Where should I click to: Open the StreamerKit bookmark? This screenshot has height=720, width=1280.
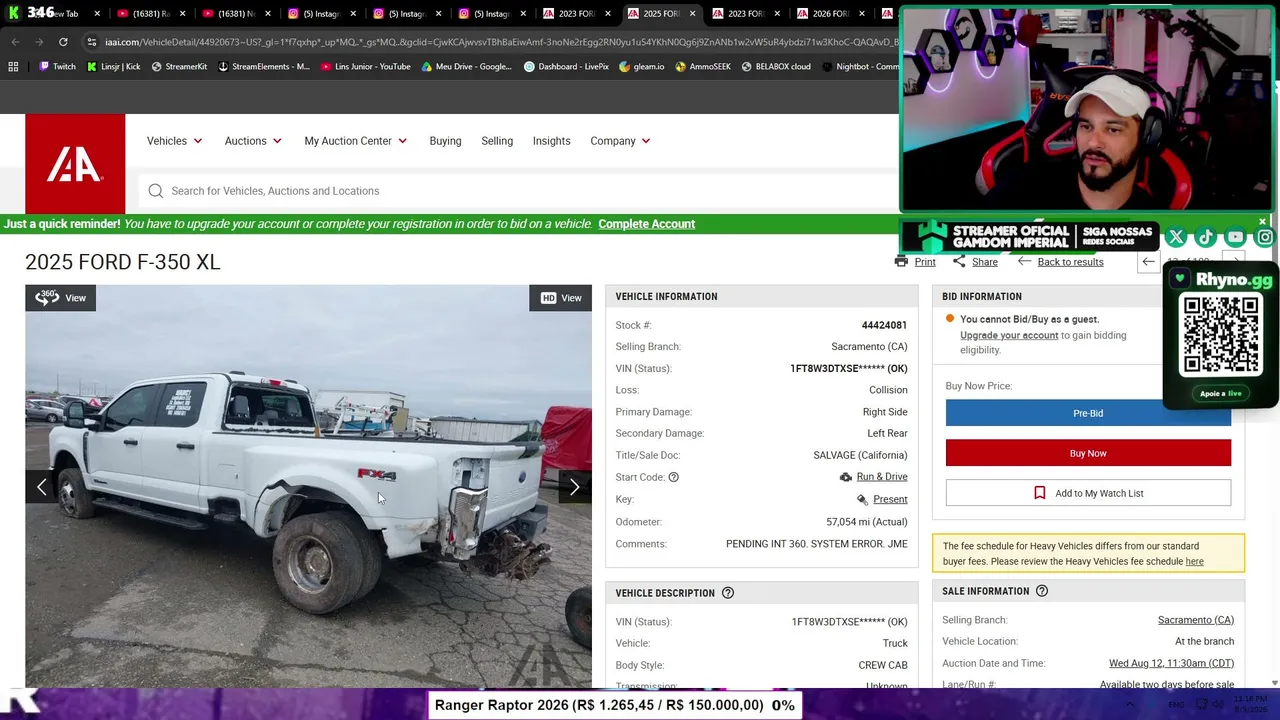pos(179,67)
